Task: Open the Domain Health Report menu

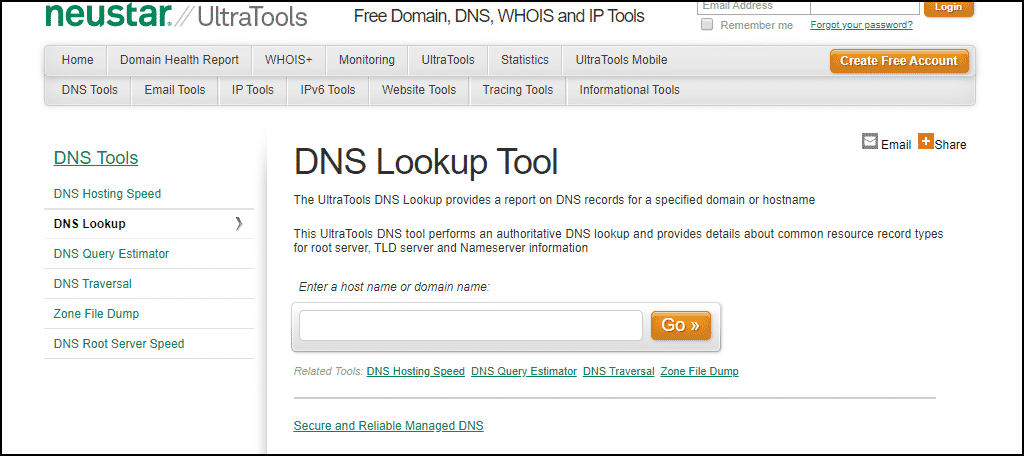Action: pyautogui.click(x=180, y=60)
